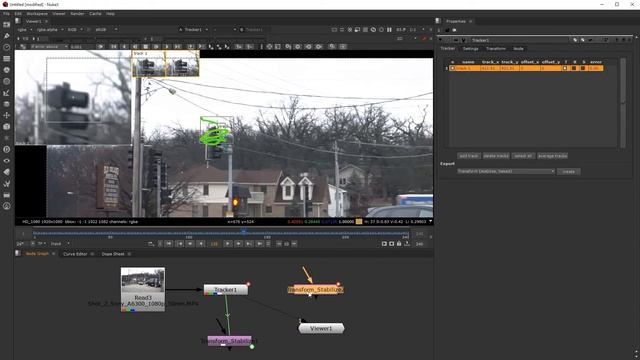640x360 pixels.
Task: Open the MetaData nodes toolbar menu
Action: (7, 172)
